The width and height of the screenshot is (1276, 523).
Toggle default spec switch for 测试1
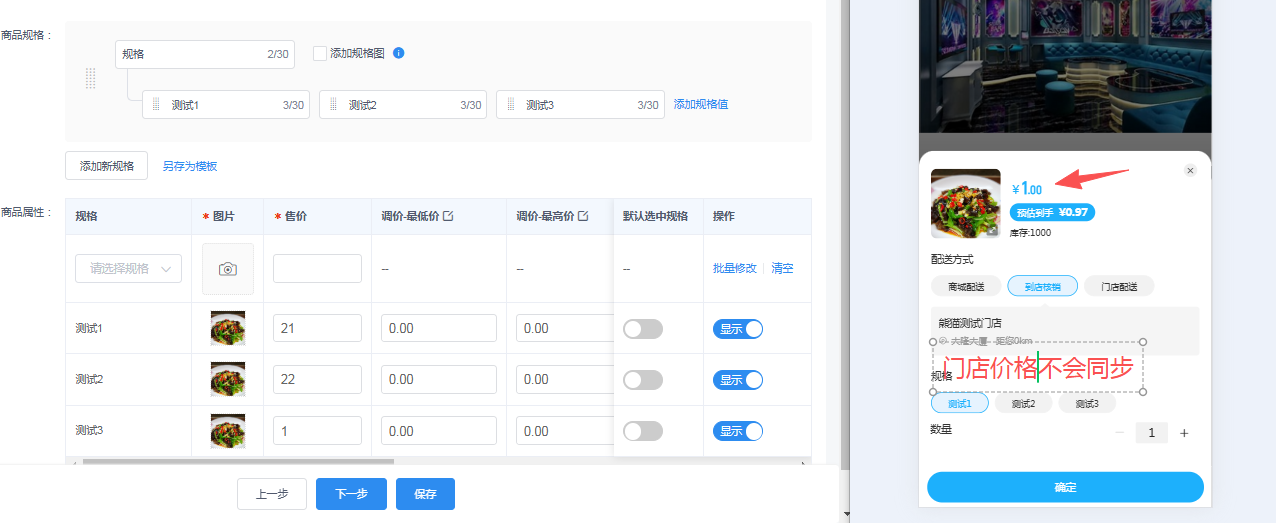(642, 329)
